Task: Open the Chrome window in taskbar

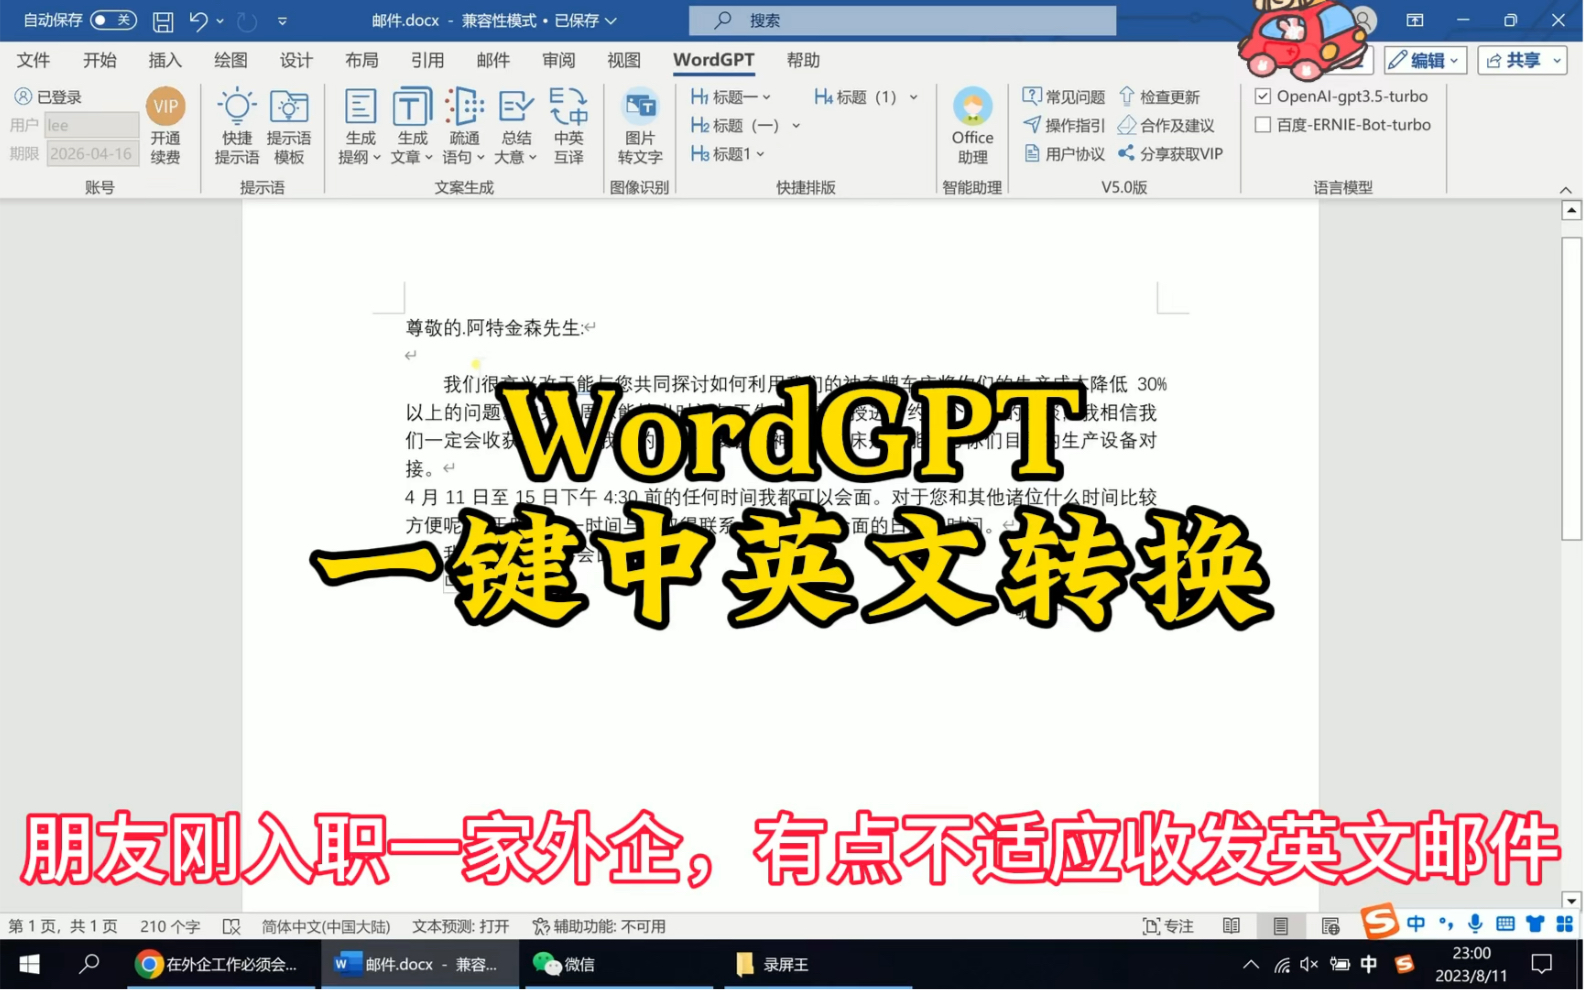Action: click(x=220, y=965)
